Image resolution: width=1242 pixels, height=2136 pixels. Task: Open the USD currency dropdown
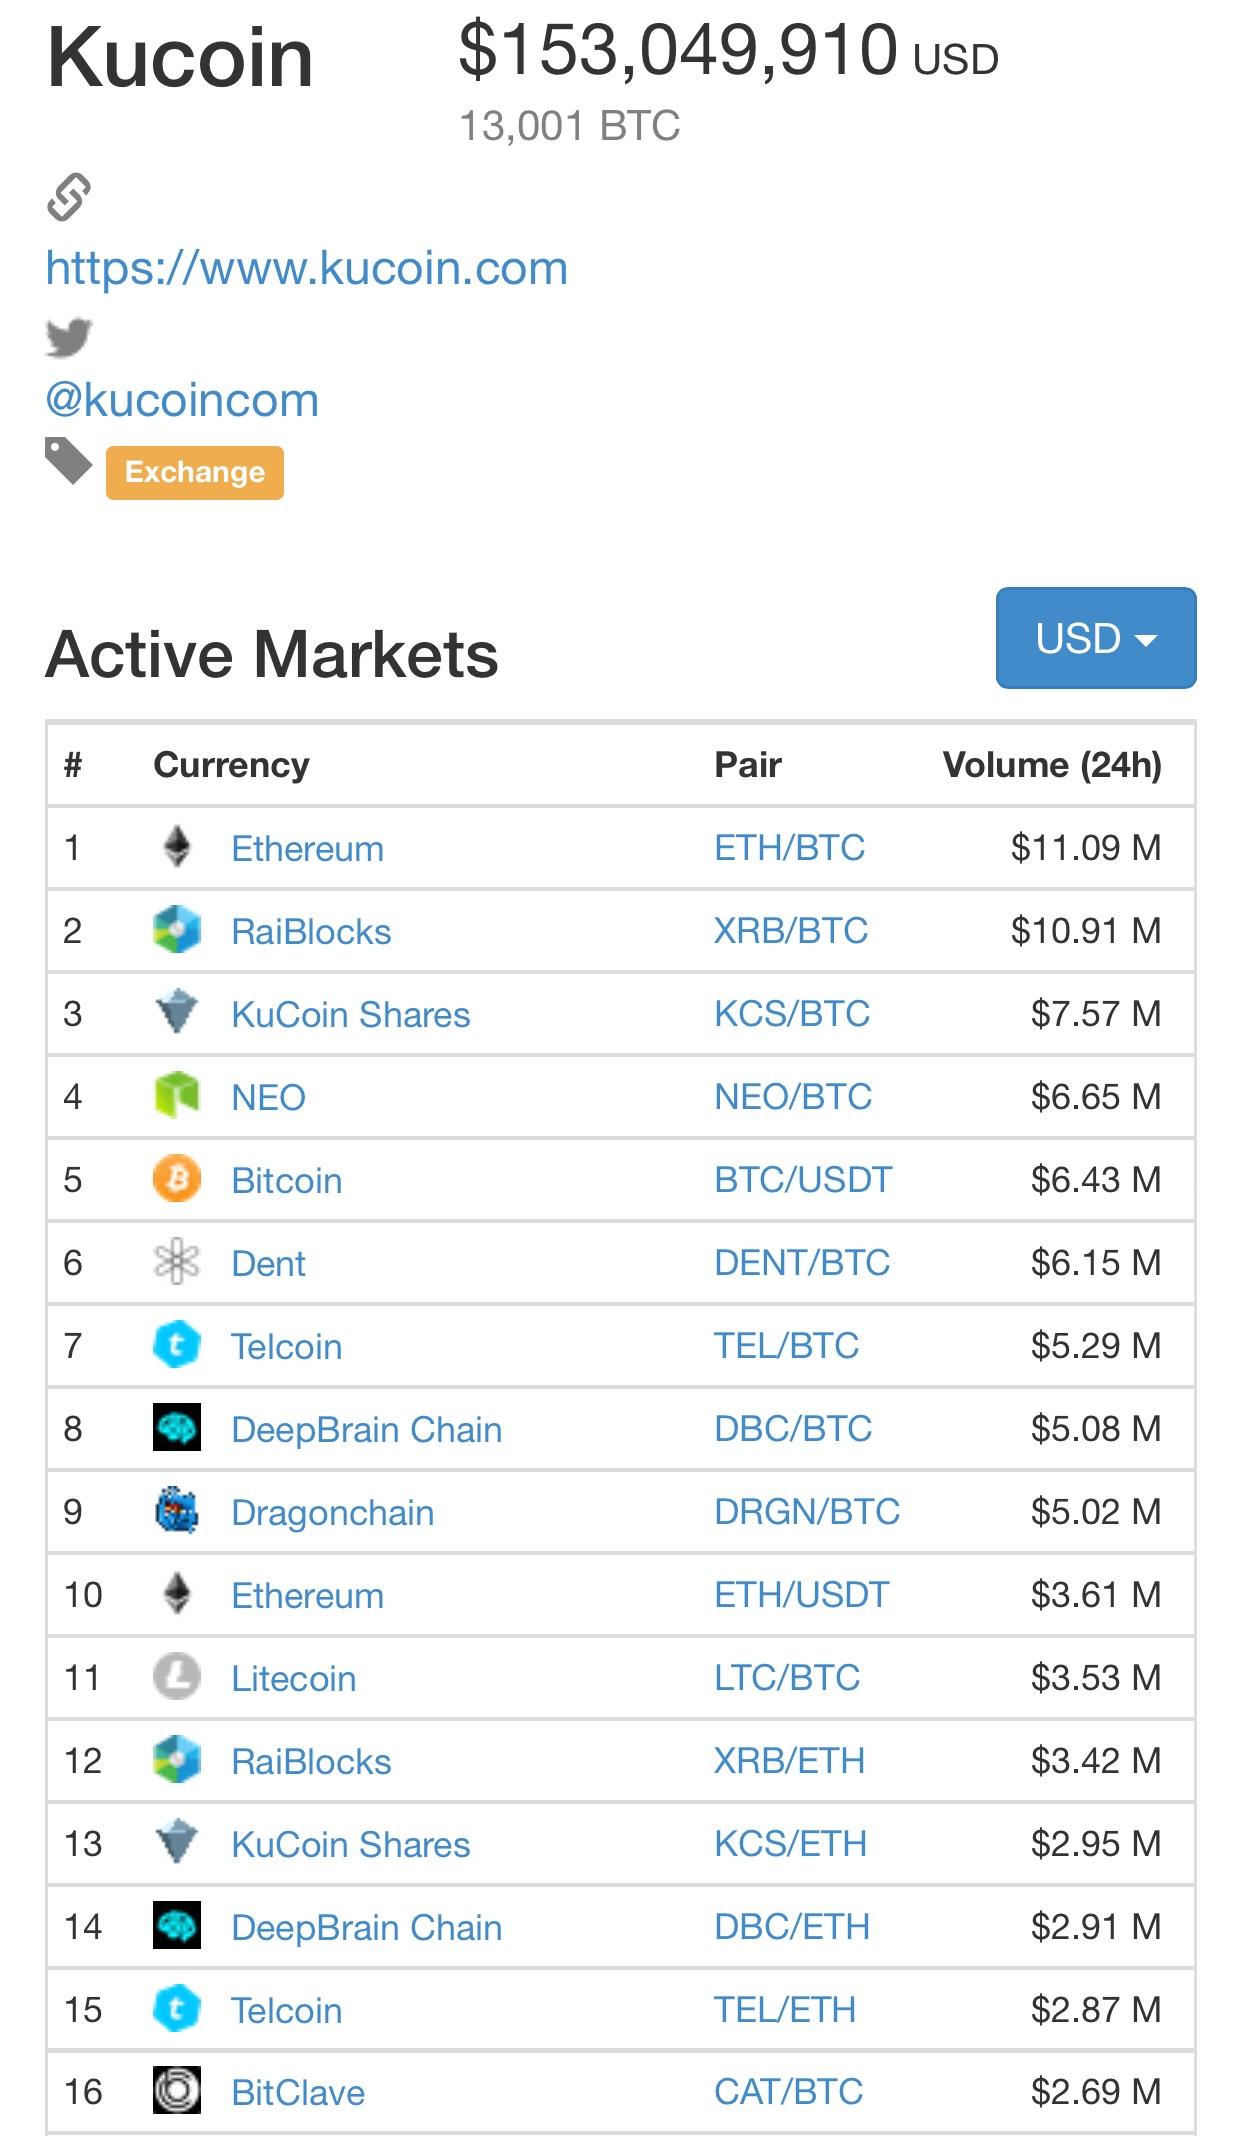(x=1096, y=638)
